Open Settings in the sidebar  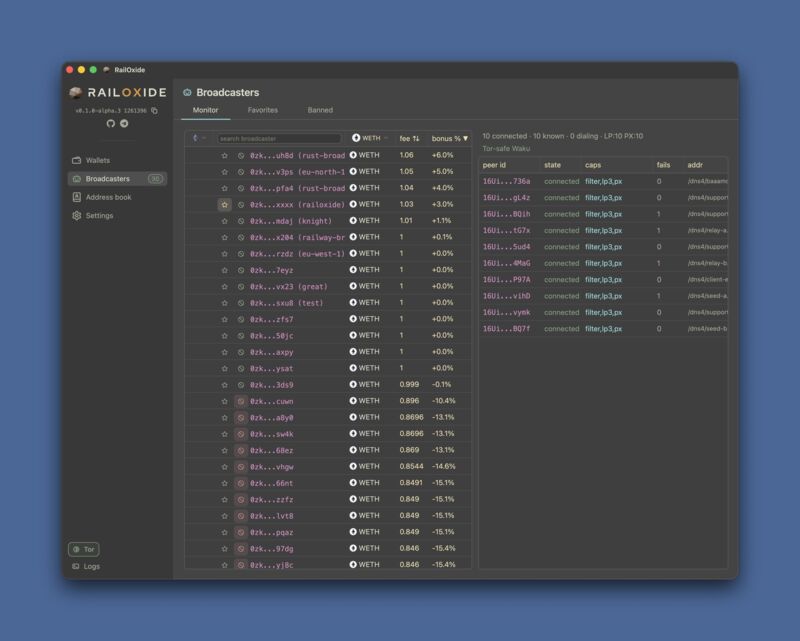(117, 215)
